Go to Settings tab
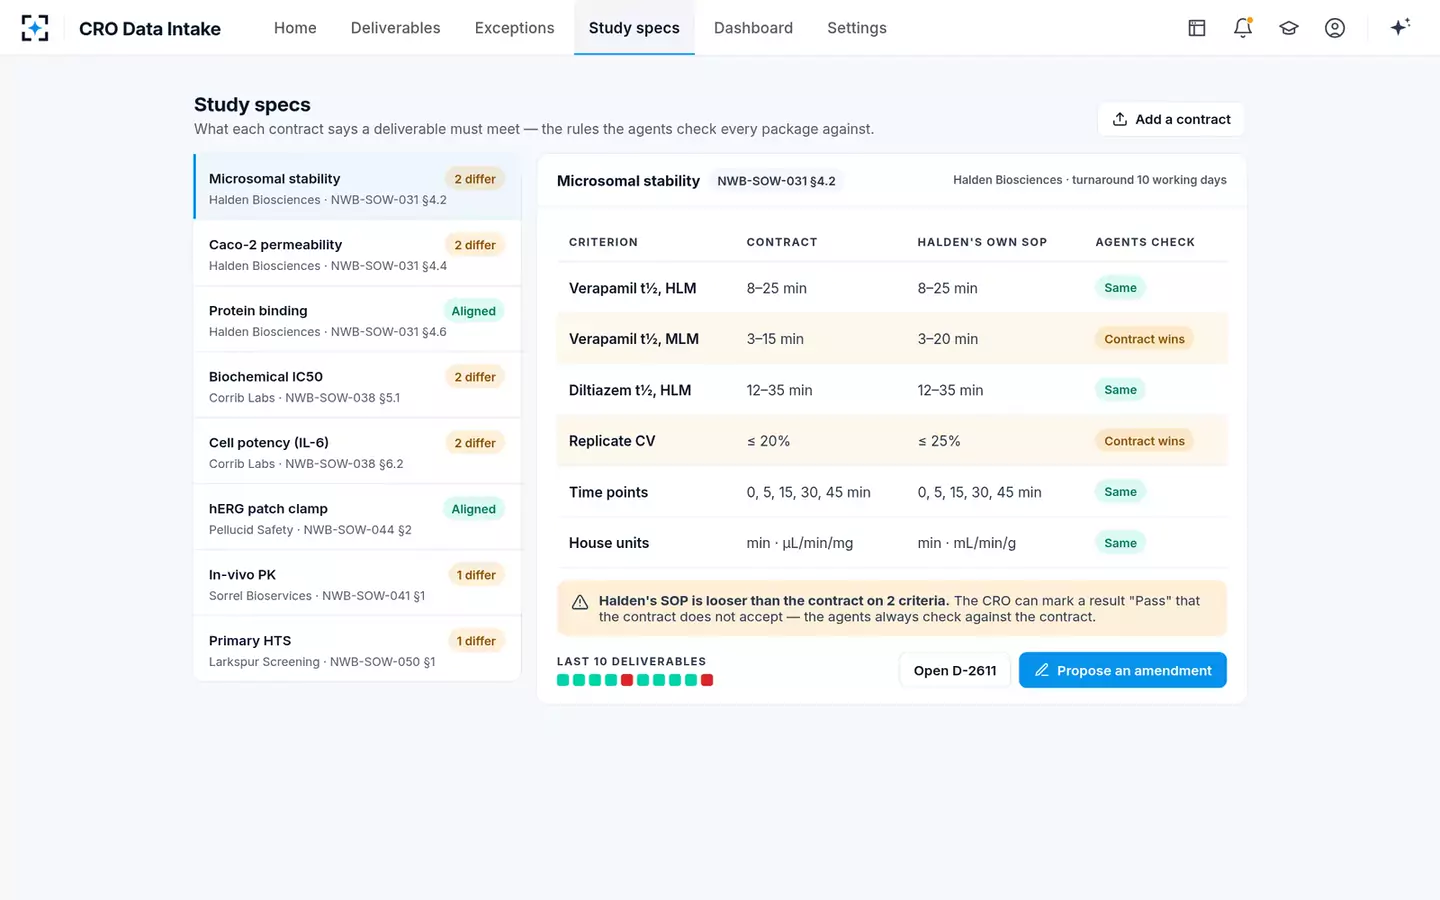Viewport: 1440px width, 900px height. click(857, 28)
